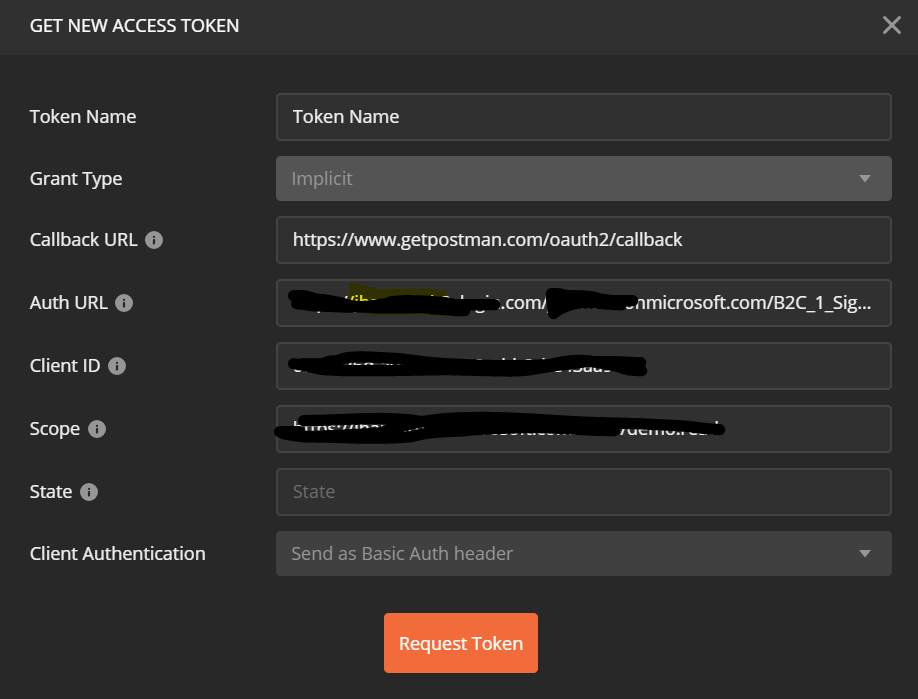Open the Grant Type dropdown

pos(583,178)
